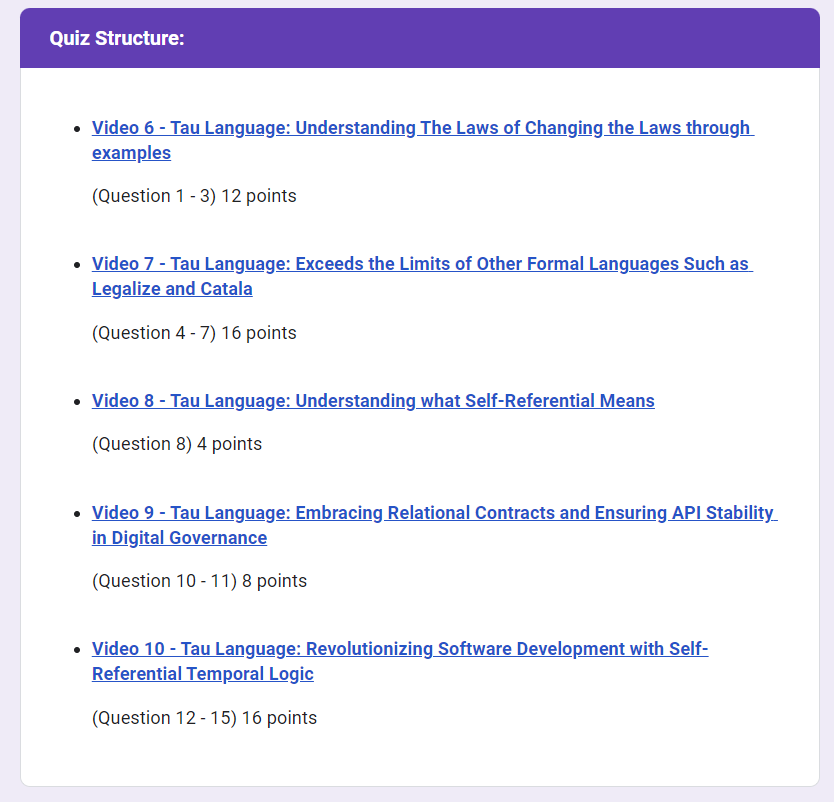
Task: Select '(Question 12 - 15) 16 points' text
Action: (204, 718)
